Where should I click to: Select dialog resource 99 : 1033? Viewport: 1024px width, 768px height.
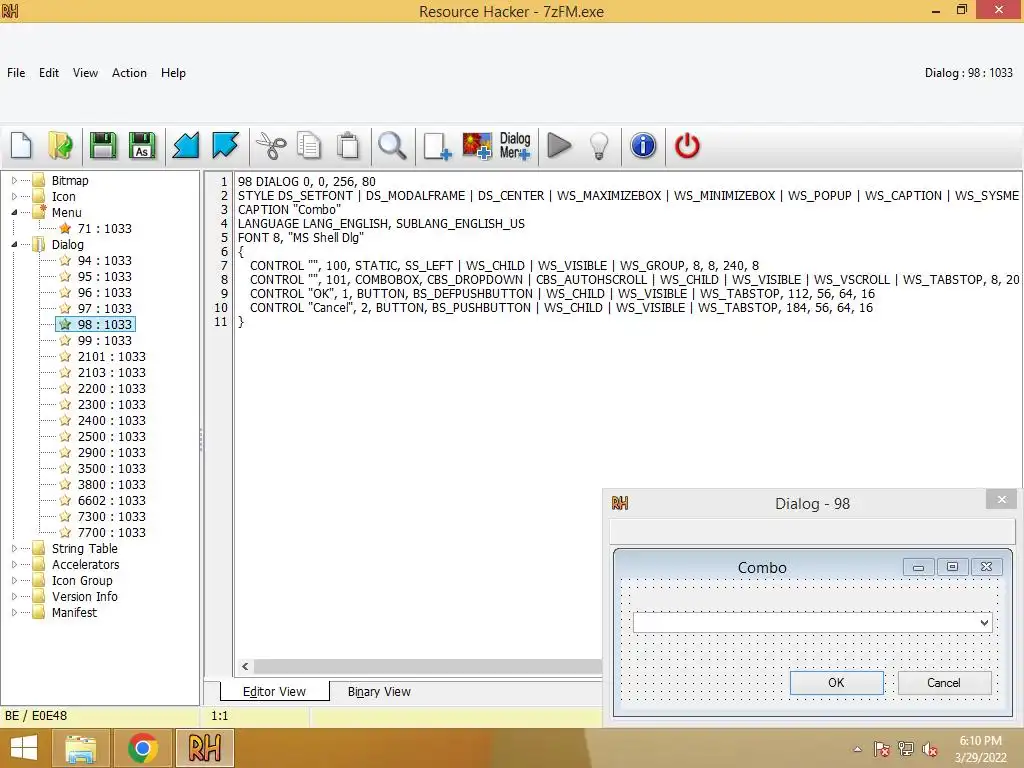[104, 340]
